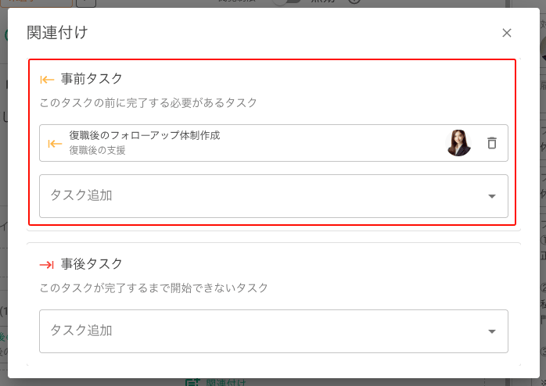Screen dimensions: 546x386
Task: Click the 復職後の支援 subtitle text
Action: (x=97, y=150)
